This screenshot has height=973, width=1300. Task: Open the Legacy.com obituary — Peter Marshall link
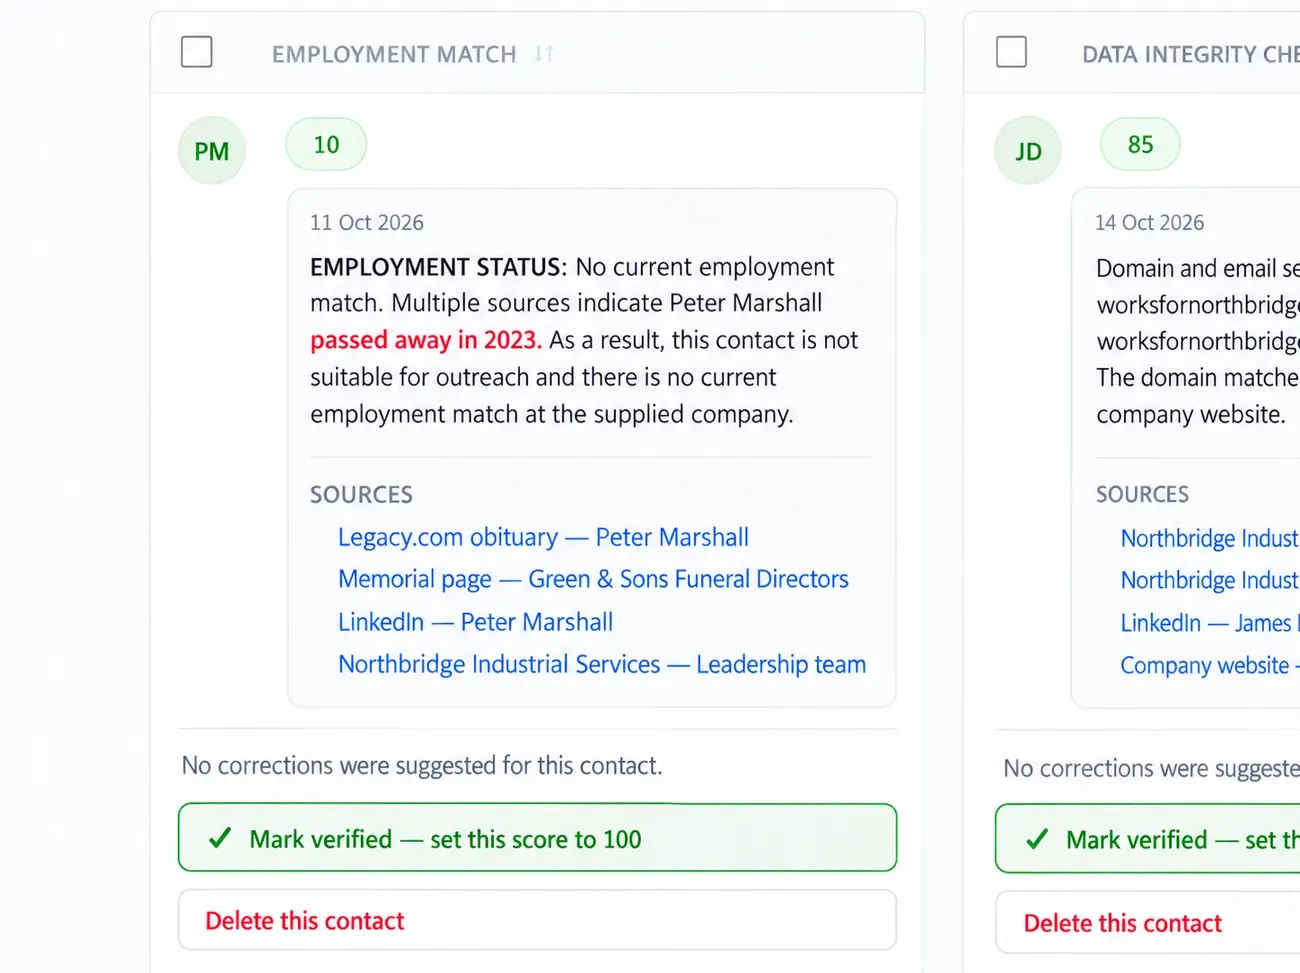click(543, 537)
